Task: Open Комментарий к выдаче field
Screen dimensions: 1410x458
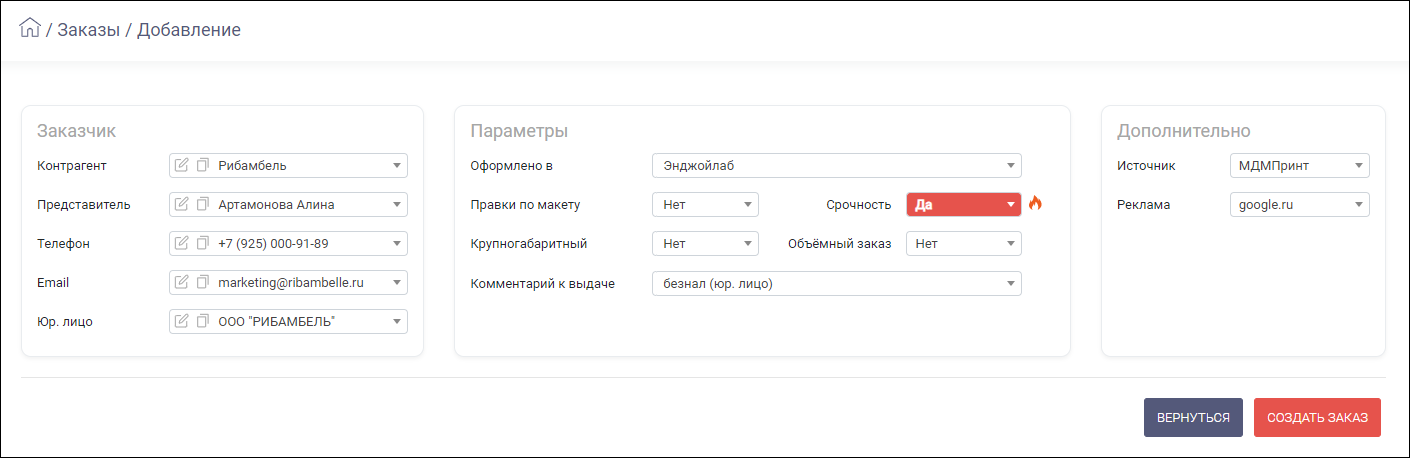Action: 837,283
